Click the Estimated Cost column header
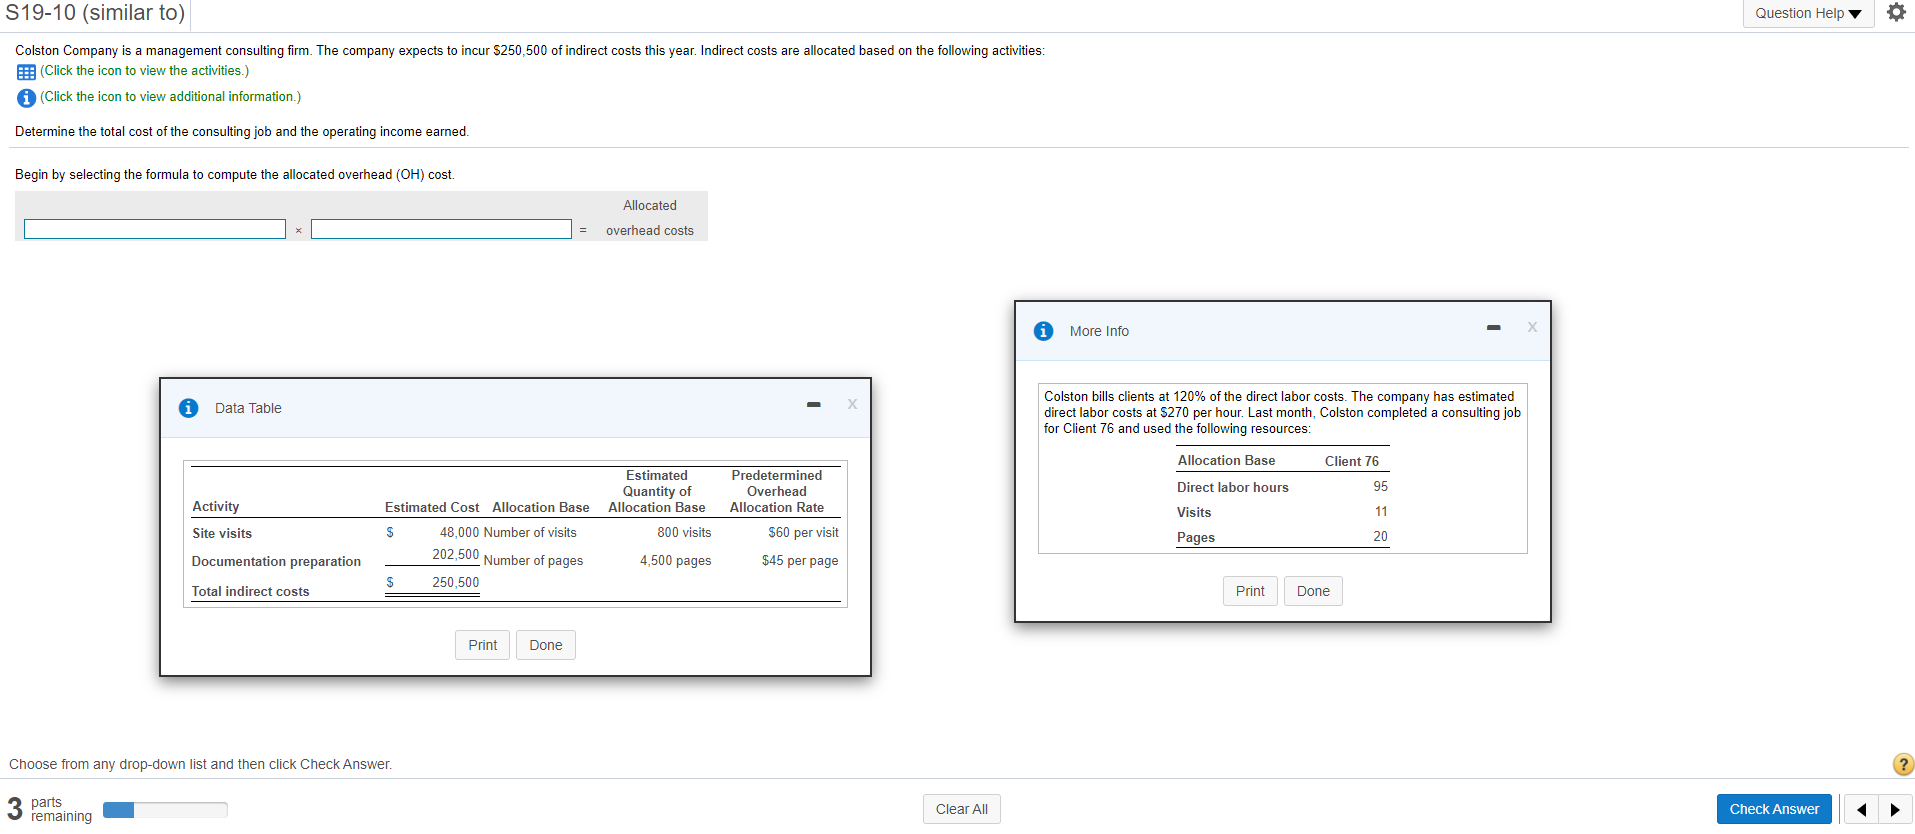1915x834 pixels. 432,508
